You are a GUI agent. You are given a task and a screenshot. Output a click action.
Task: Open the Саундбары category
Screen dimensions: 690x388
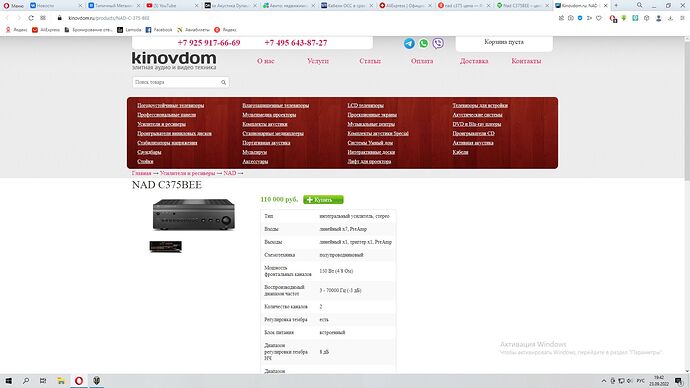coord(149,152)
